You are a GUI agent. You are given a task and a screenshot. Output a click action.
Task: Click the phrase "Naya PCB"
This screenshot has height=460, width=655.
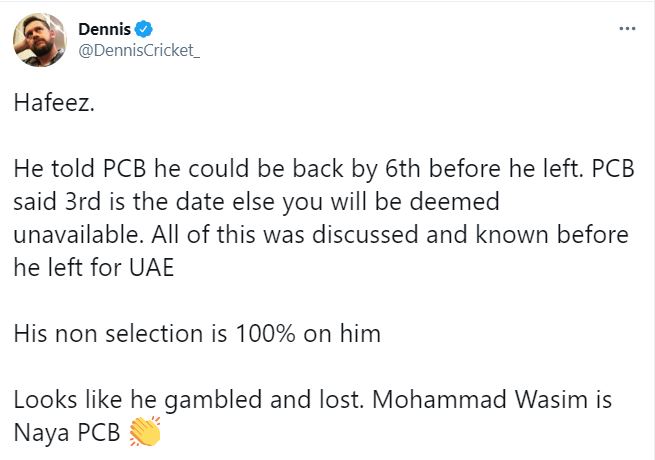[x=67, y=434]
